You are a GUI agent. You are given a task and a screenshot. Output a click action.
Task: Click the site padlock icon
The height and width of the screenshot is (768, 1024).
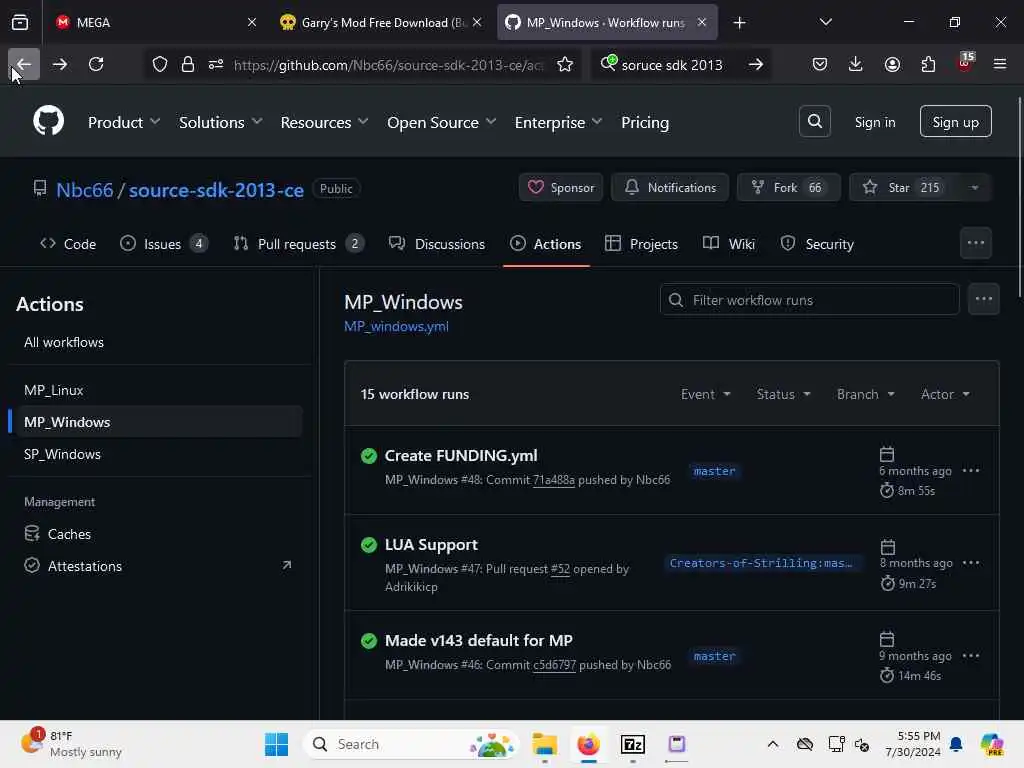click(188, 65)
